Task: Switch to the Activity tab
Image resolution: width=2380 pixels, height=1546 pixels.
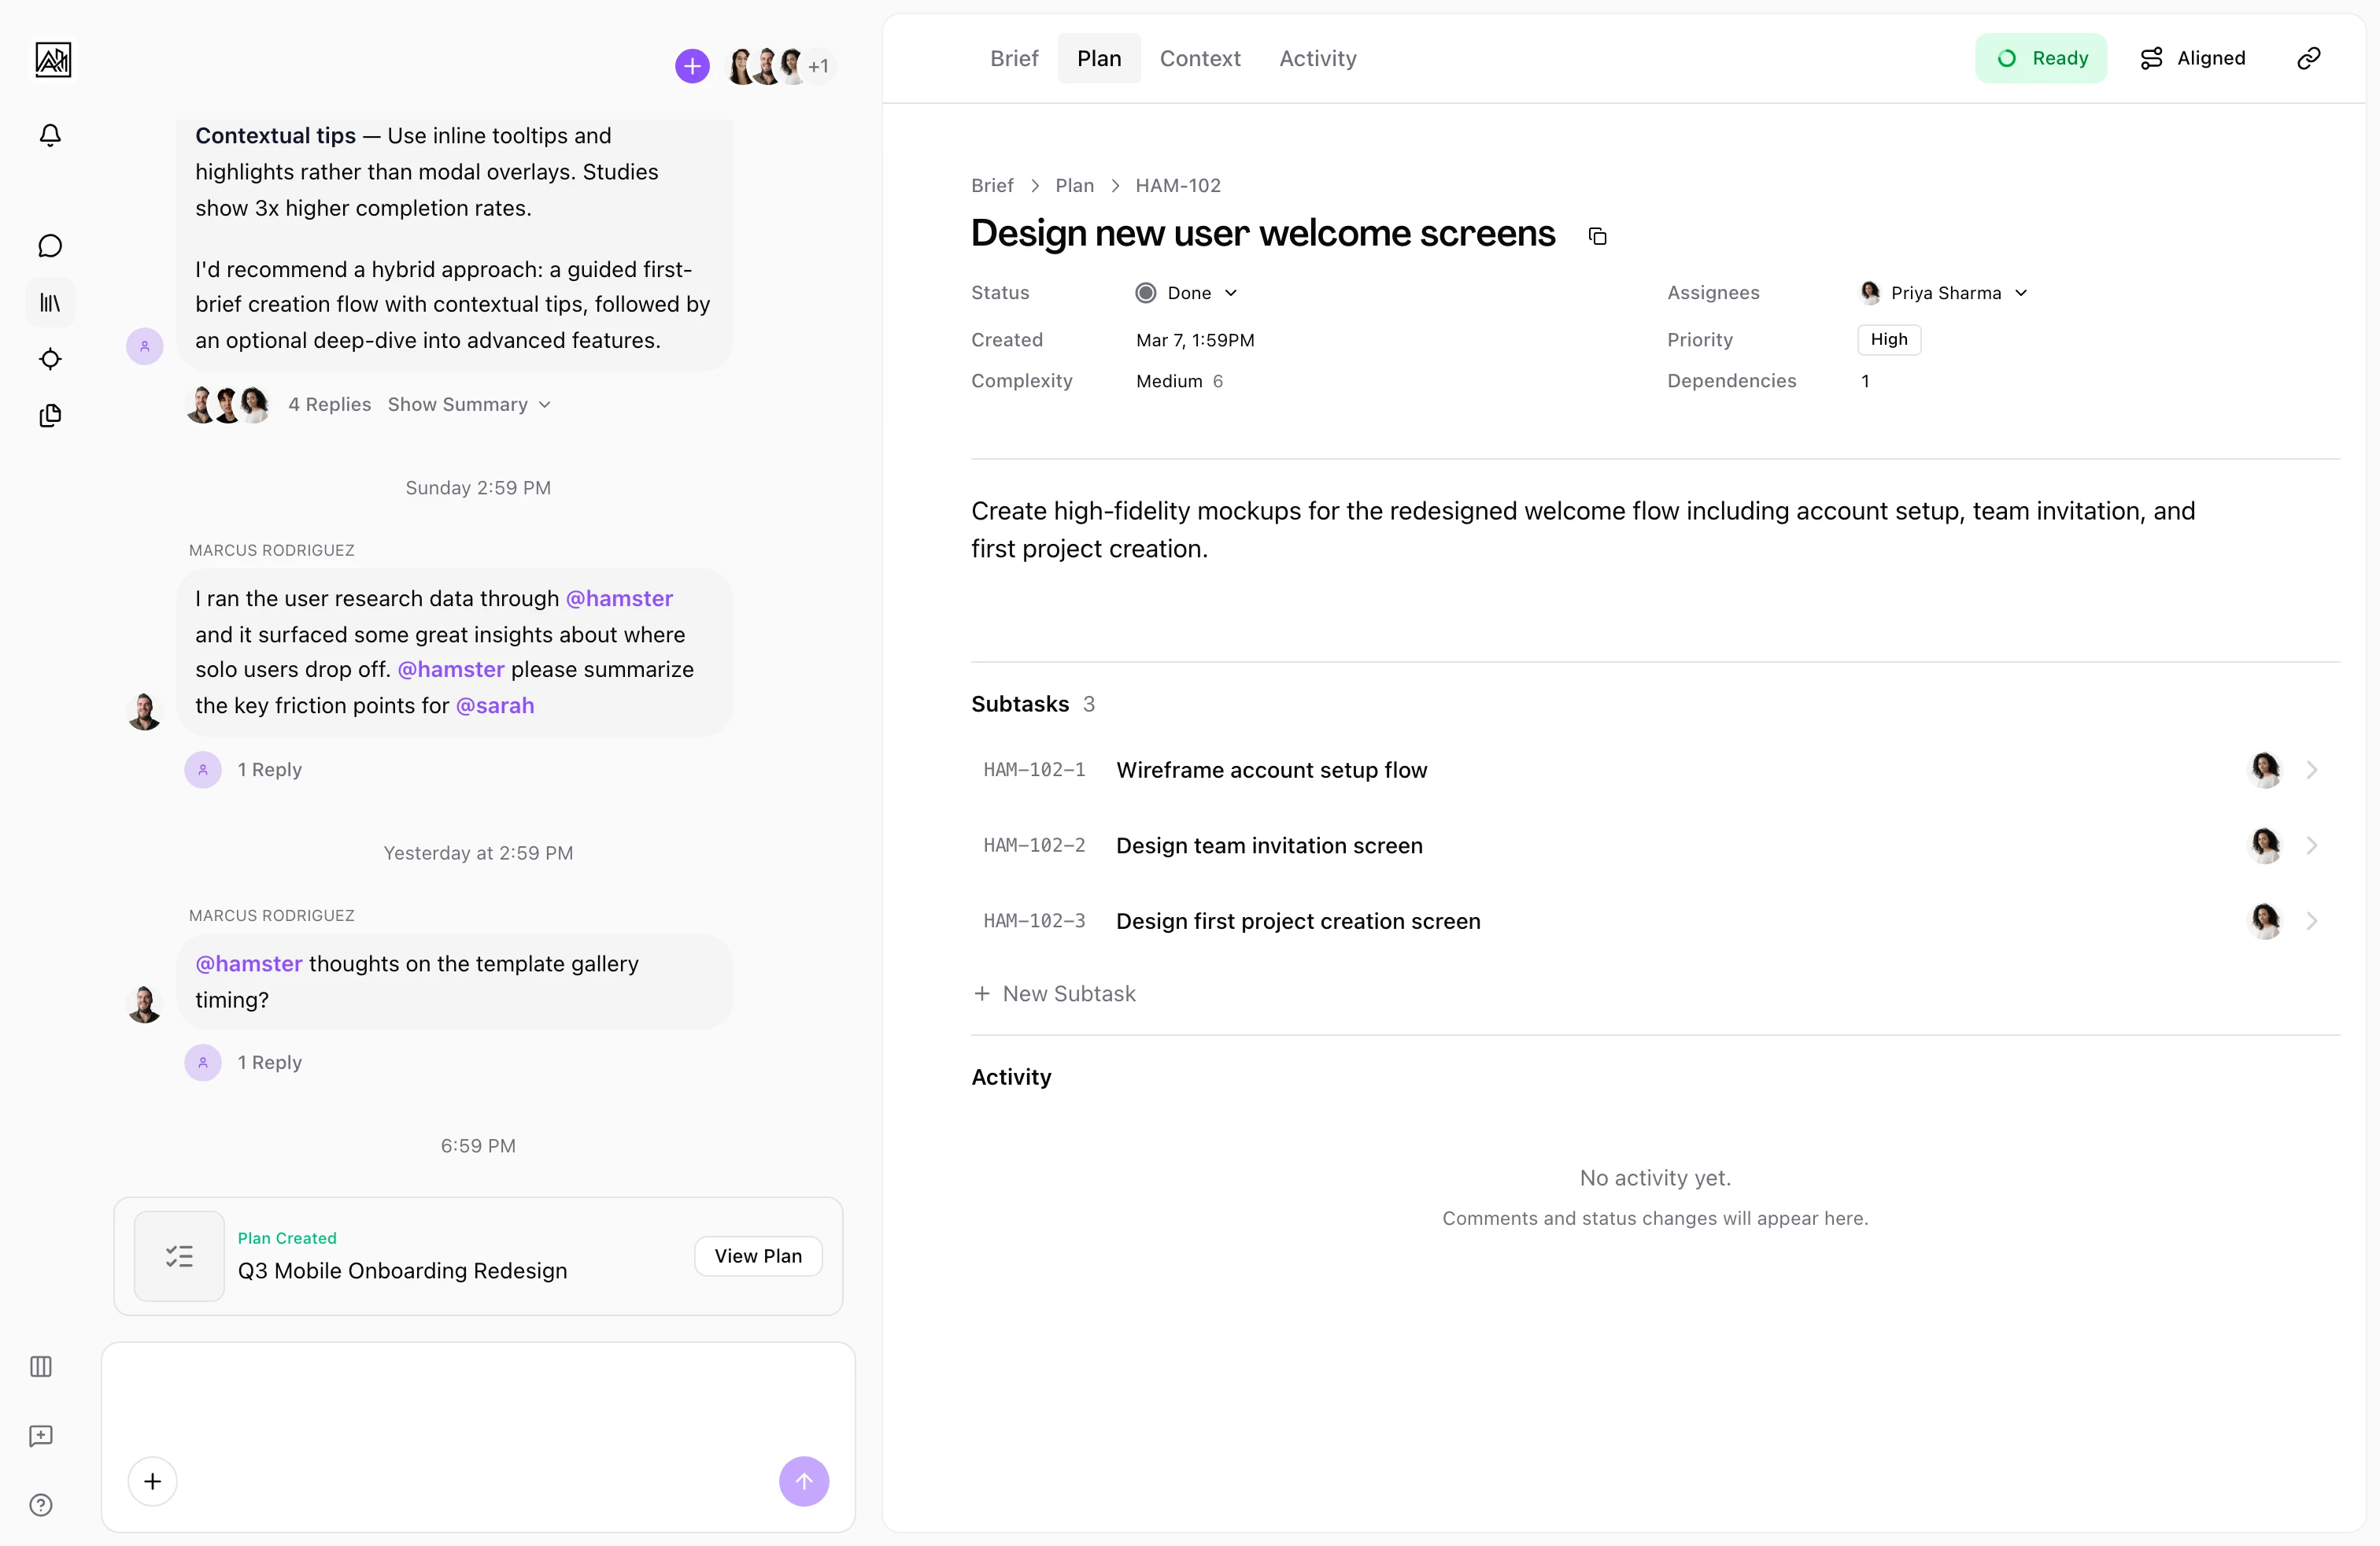Action: (1317, 58)
